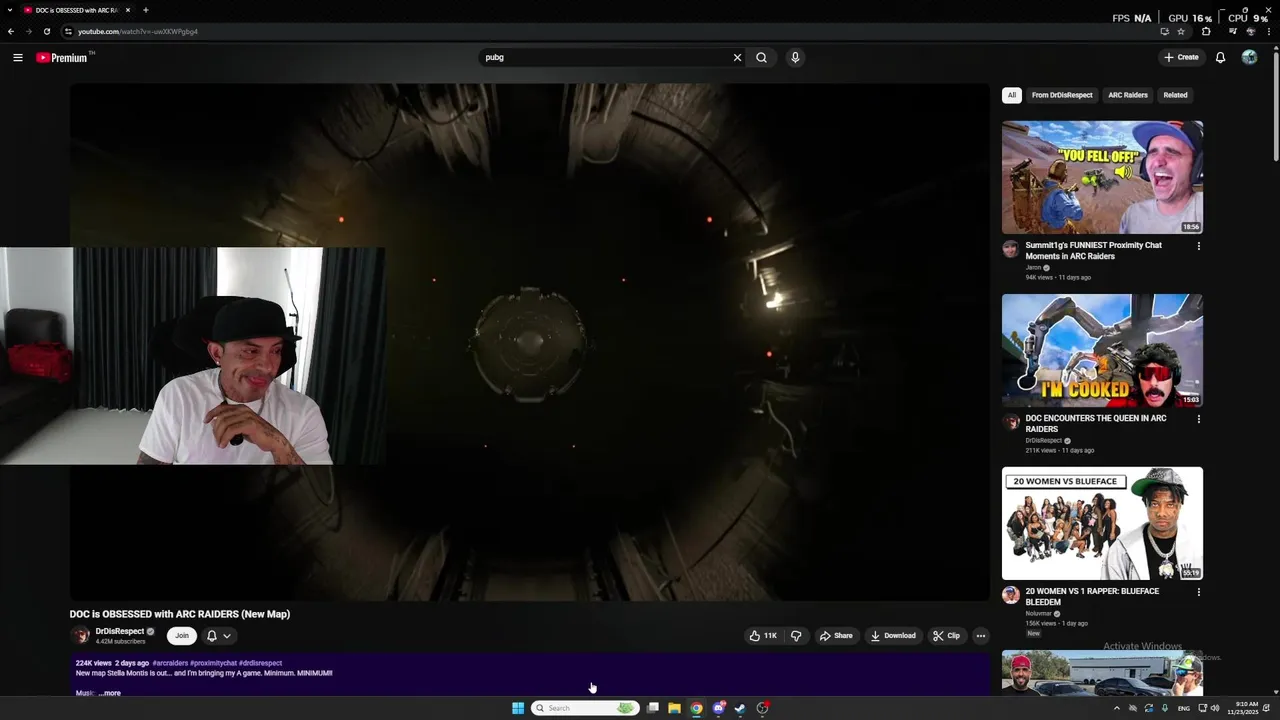Open File Explorer from taskbar
Screen dimensions: 1280x720
coord(674,708)
